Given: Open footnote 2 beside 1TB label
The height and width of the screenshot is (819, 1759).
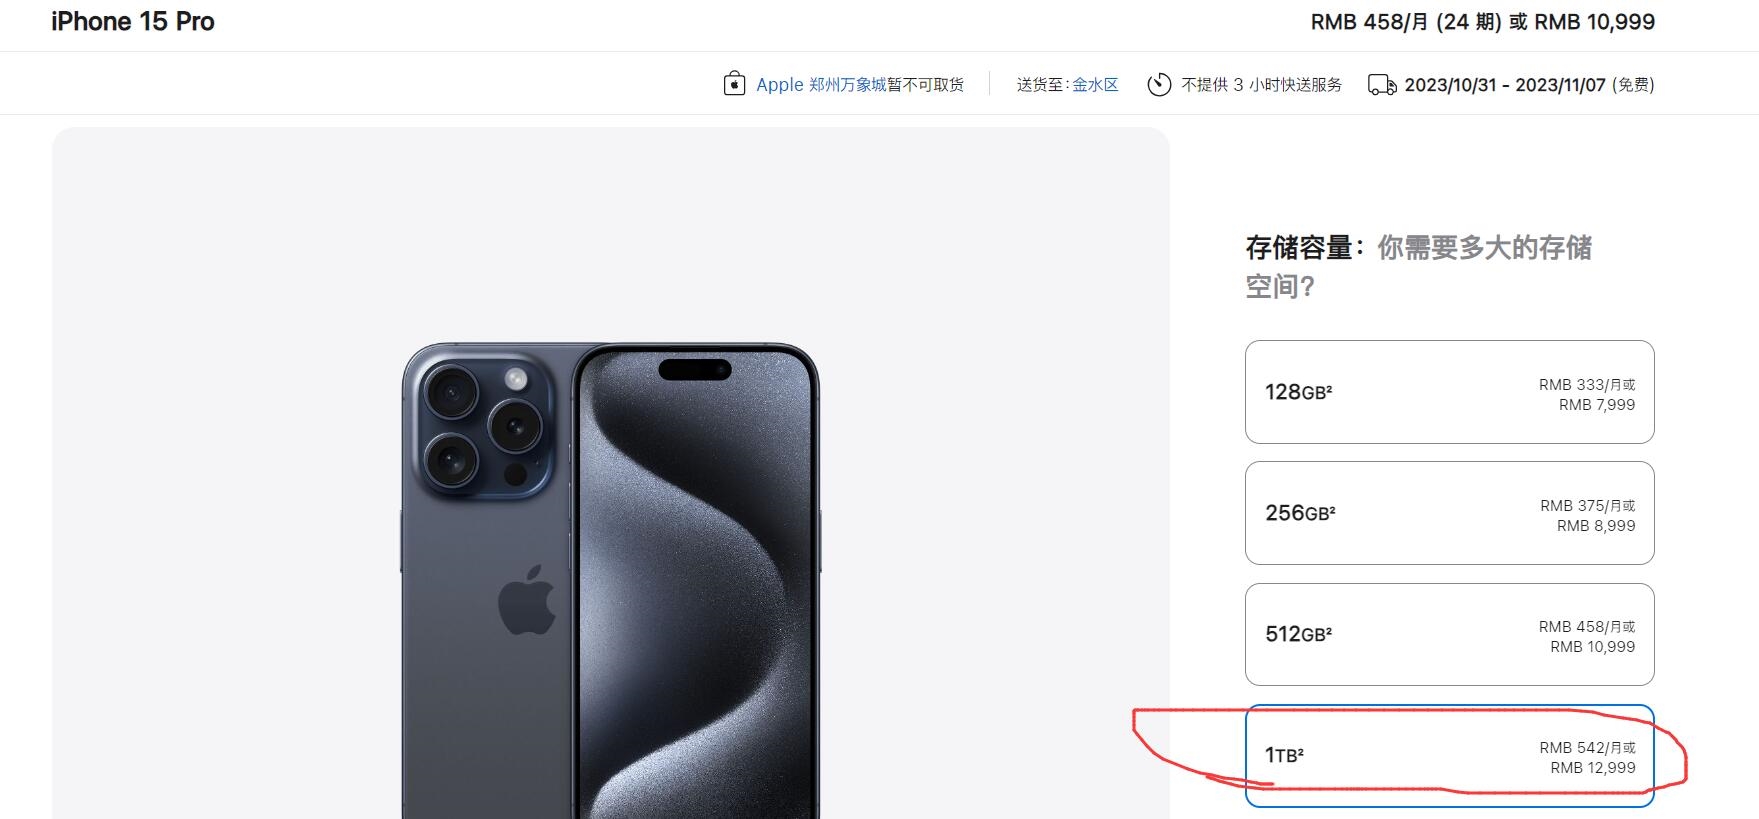Looking at the screenshot, I should point(1300,750).
